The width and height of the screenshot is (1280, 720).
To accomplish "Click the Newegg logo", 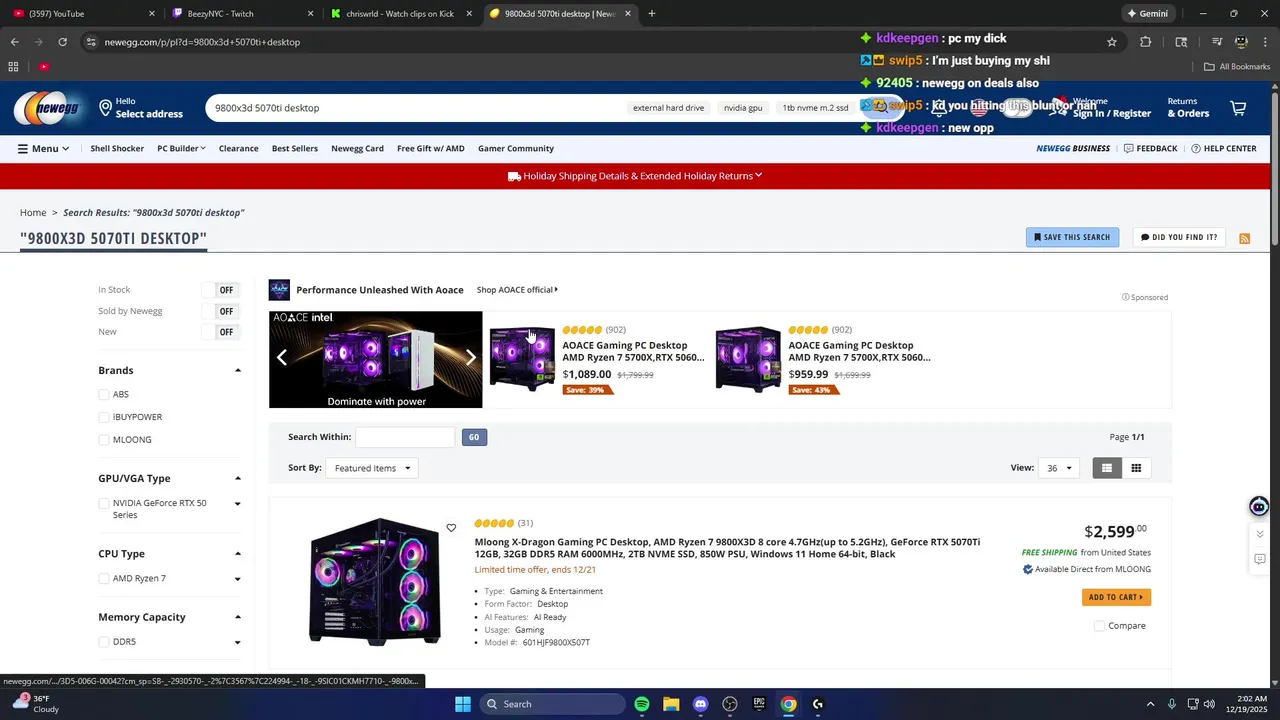I will 48,108.
